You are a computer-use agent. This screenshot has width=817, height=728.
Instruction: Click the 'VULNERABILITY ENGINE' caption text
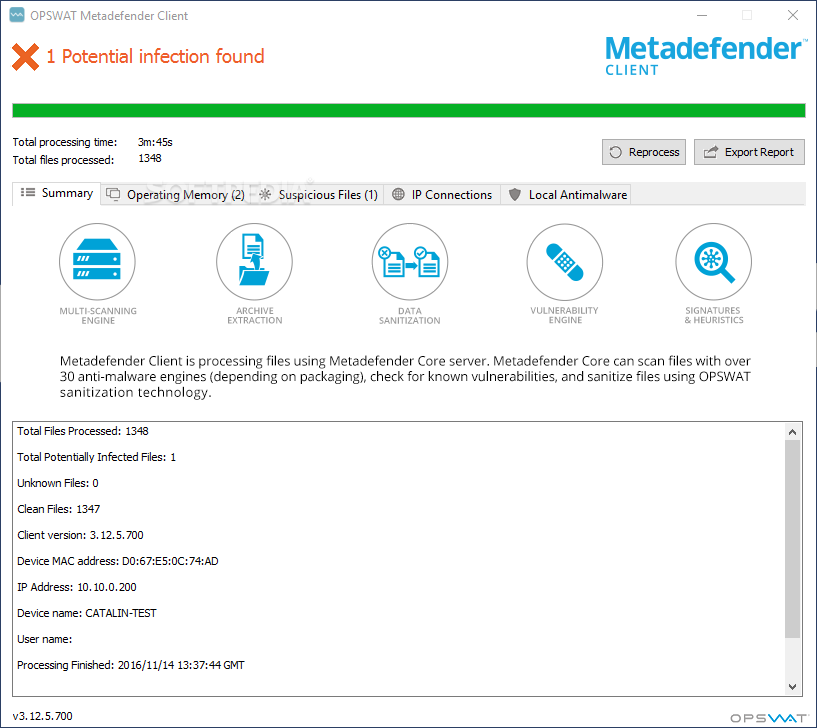(565, 315)
